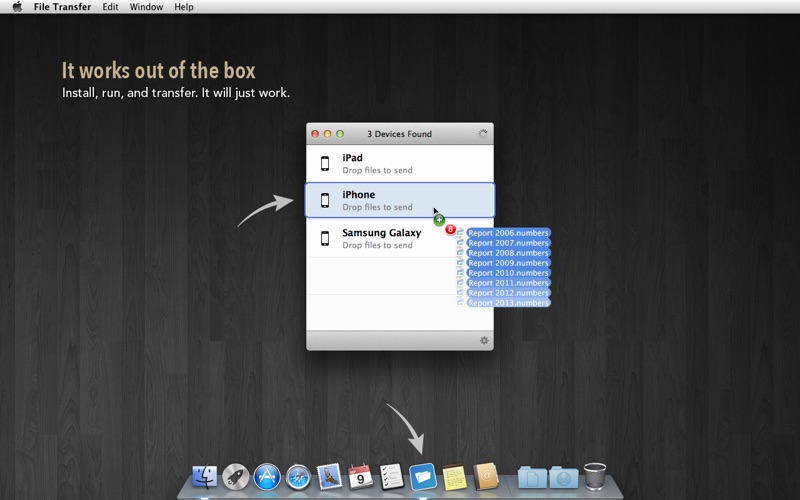Minimize the devices window with yellow button

[328, 134]
